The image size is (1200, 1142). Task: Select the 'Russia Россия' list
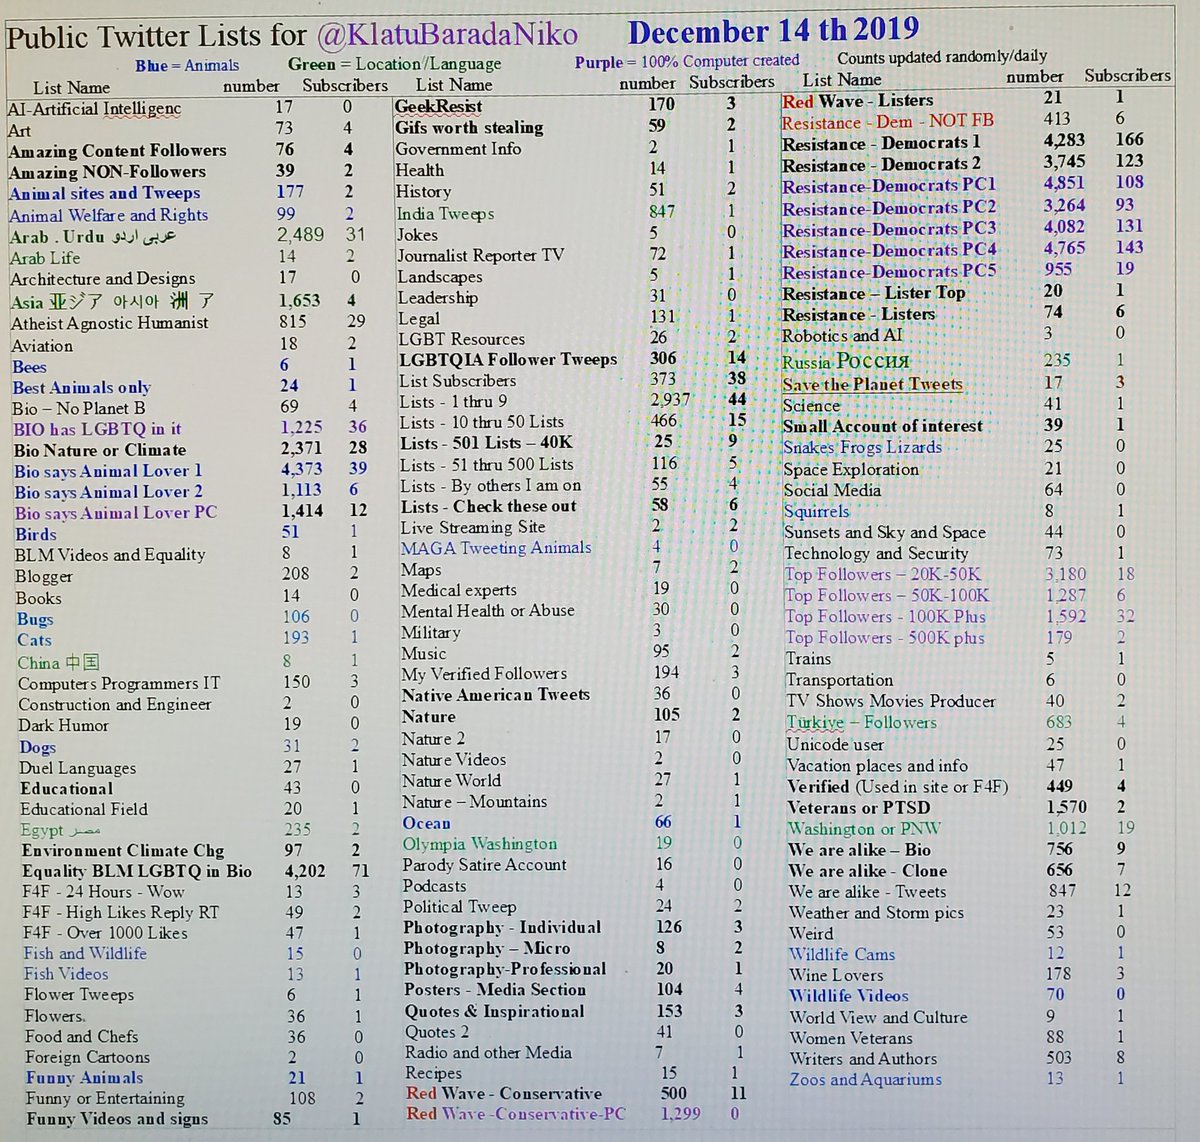point(846,361)
